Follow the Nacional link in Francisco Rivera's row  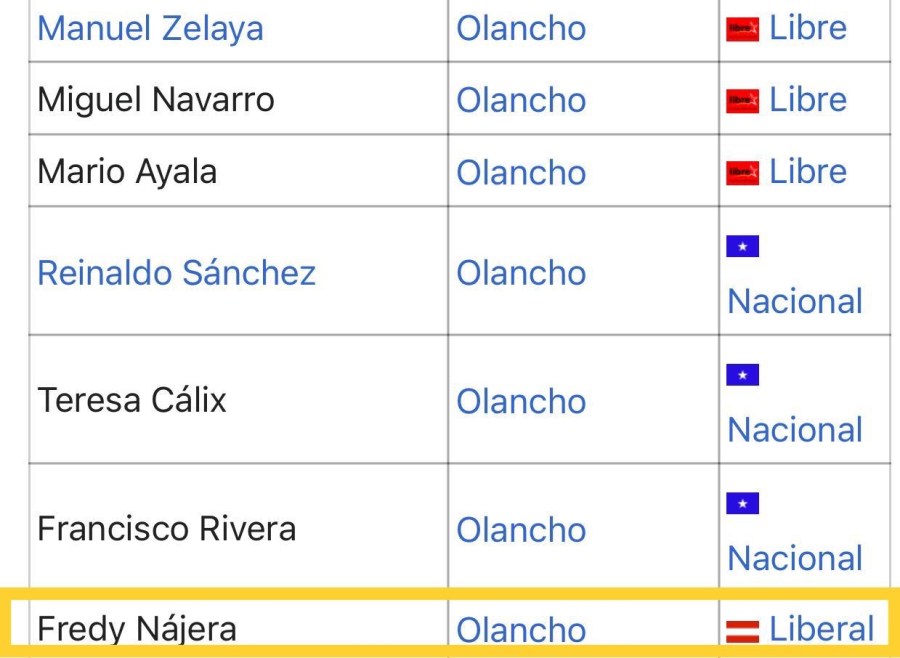[x=794, y=558]
